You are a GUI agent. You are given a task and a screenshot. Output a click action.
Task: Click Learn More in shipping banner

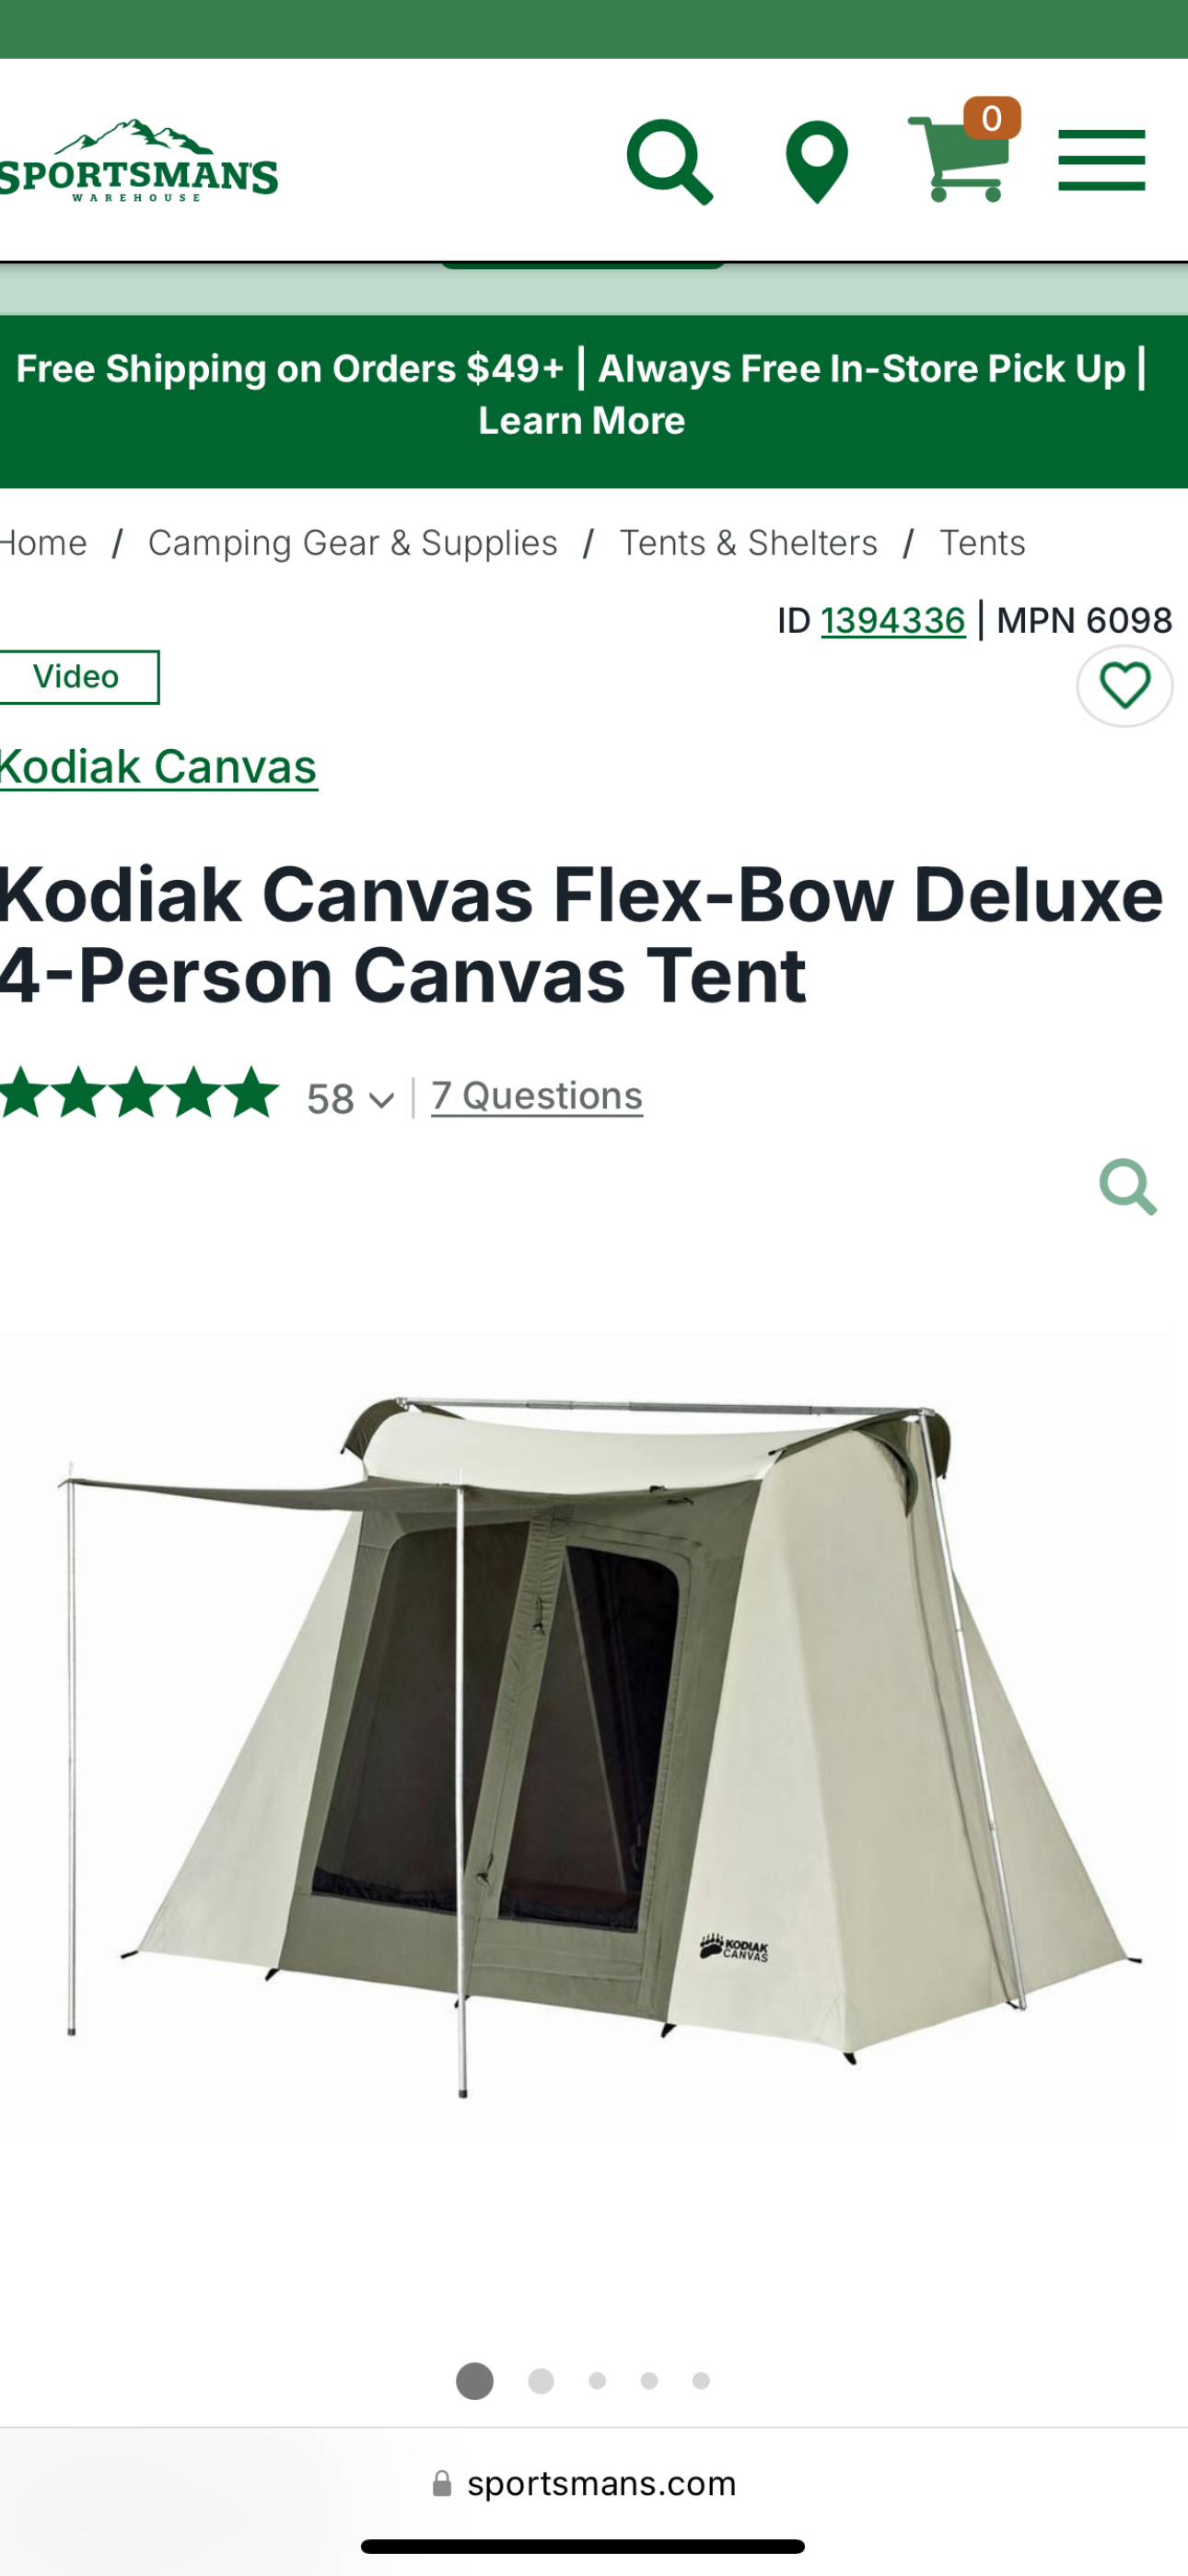[582, 421]
